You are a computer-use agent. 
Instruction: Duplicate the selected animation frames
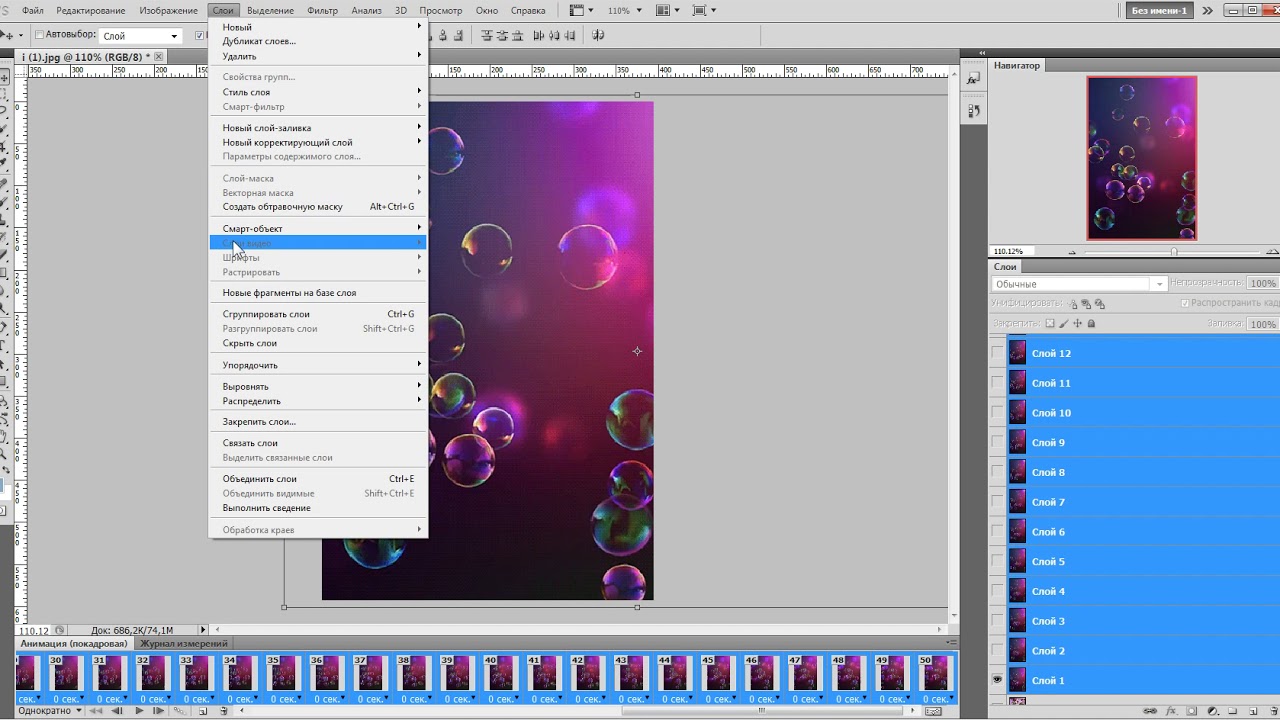coord(203,711)
